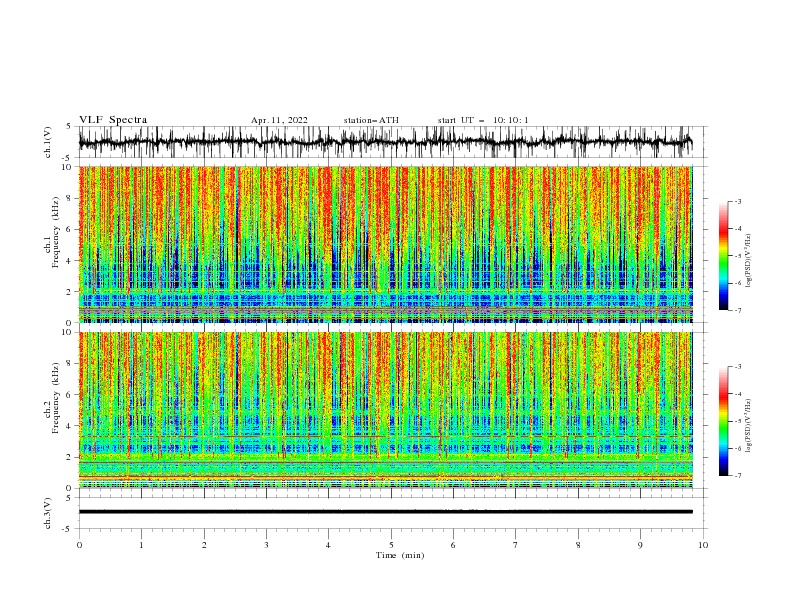Image resolution: width=792 pixels, height=612 pixels.
Task: Click the ch.1 PSD color bar
Action: click(723, 255)
